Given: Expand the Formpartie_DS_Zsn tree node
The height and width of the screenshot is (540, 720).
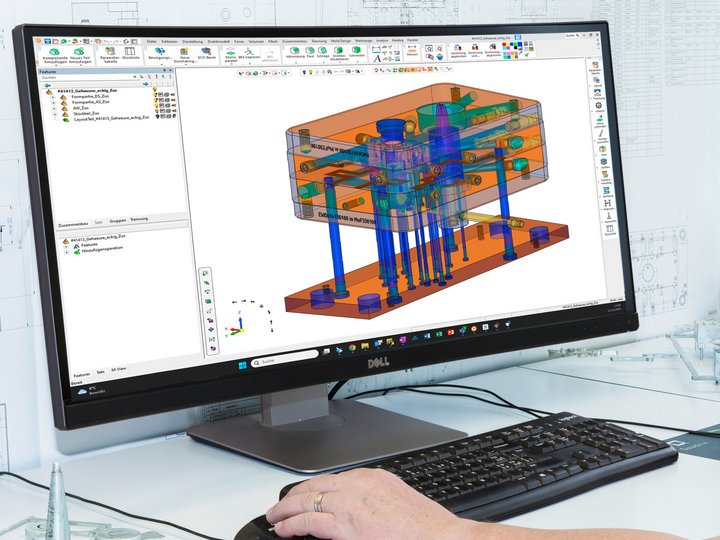Looking at the screenshot, I should [x=52, y=95].
